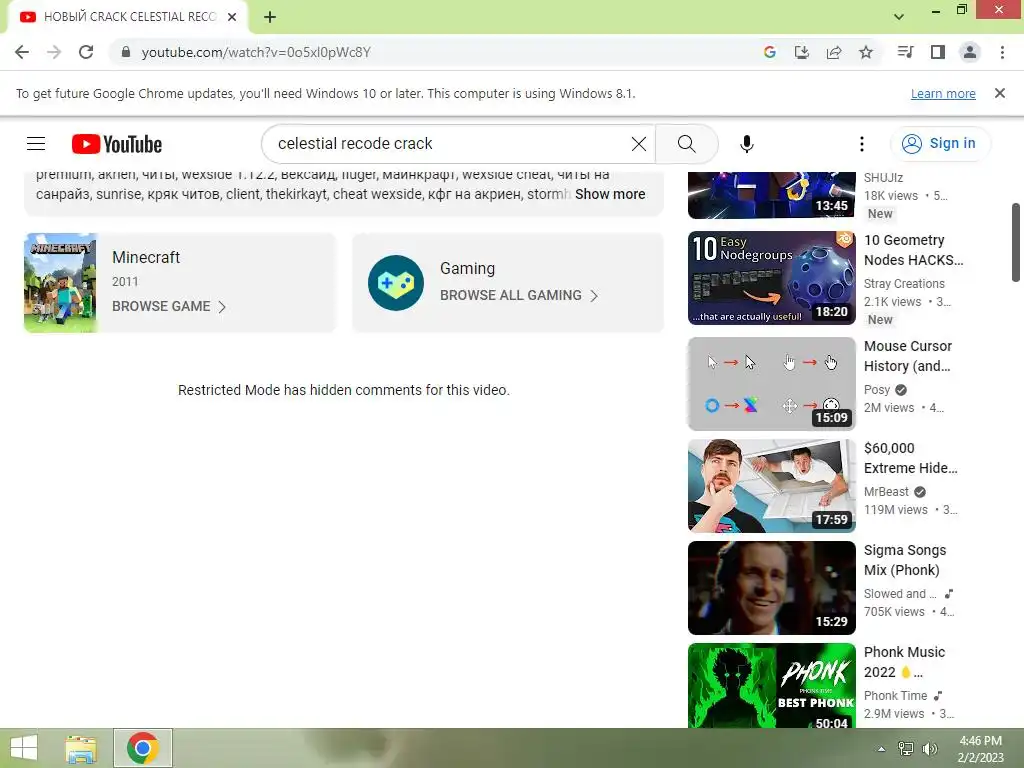The image size is (1024, 768).
Task: Open the 10 Easy Nodegroups thumbnail
Action: 771,278
